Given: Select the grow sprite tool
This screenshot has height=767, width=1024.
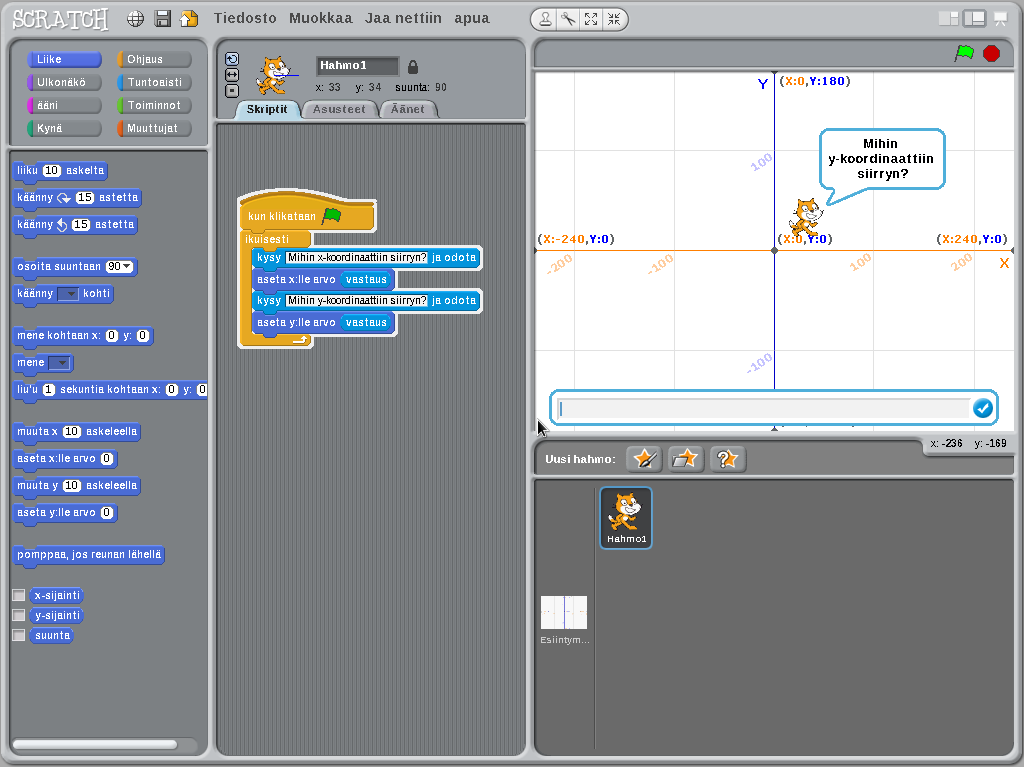Looking at the screenshot, I should pyautogui.click(x=591, y=20).
